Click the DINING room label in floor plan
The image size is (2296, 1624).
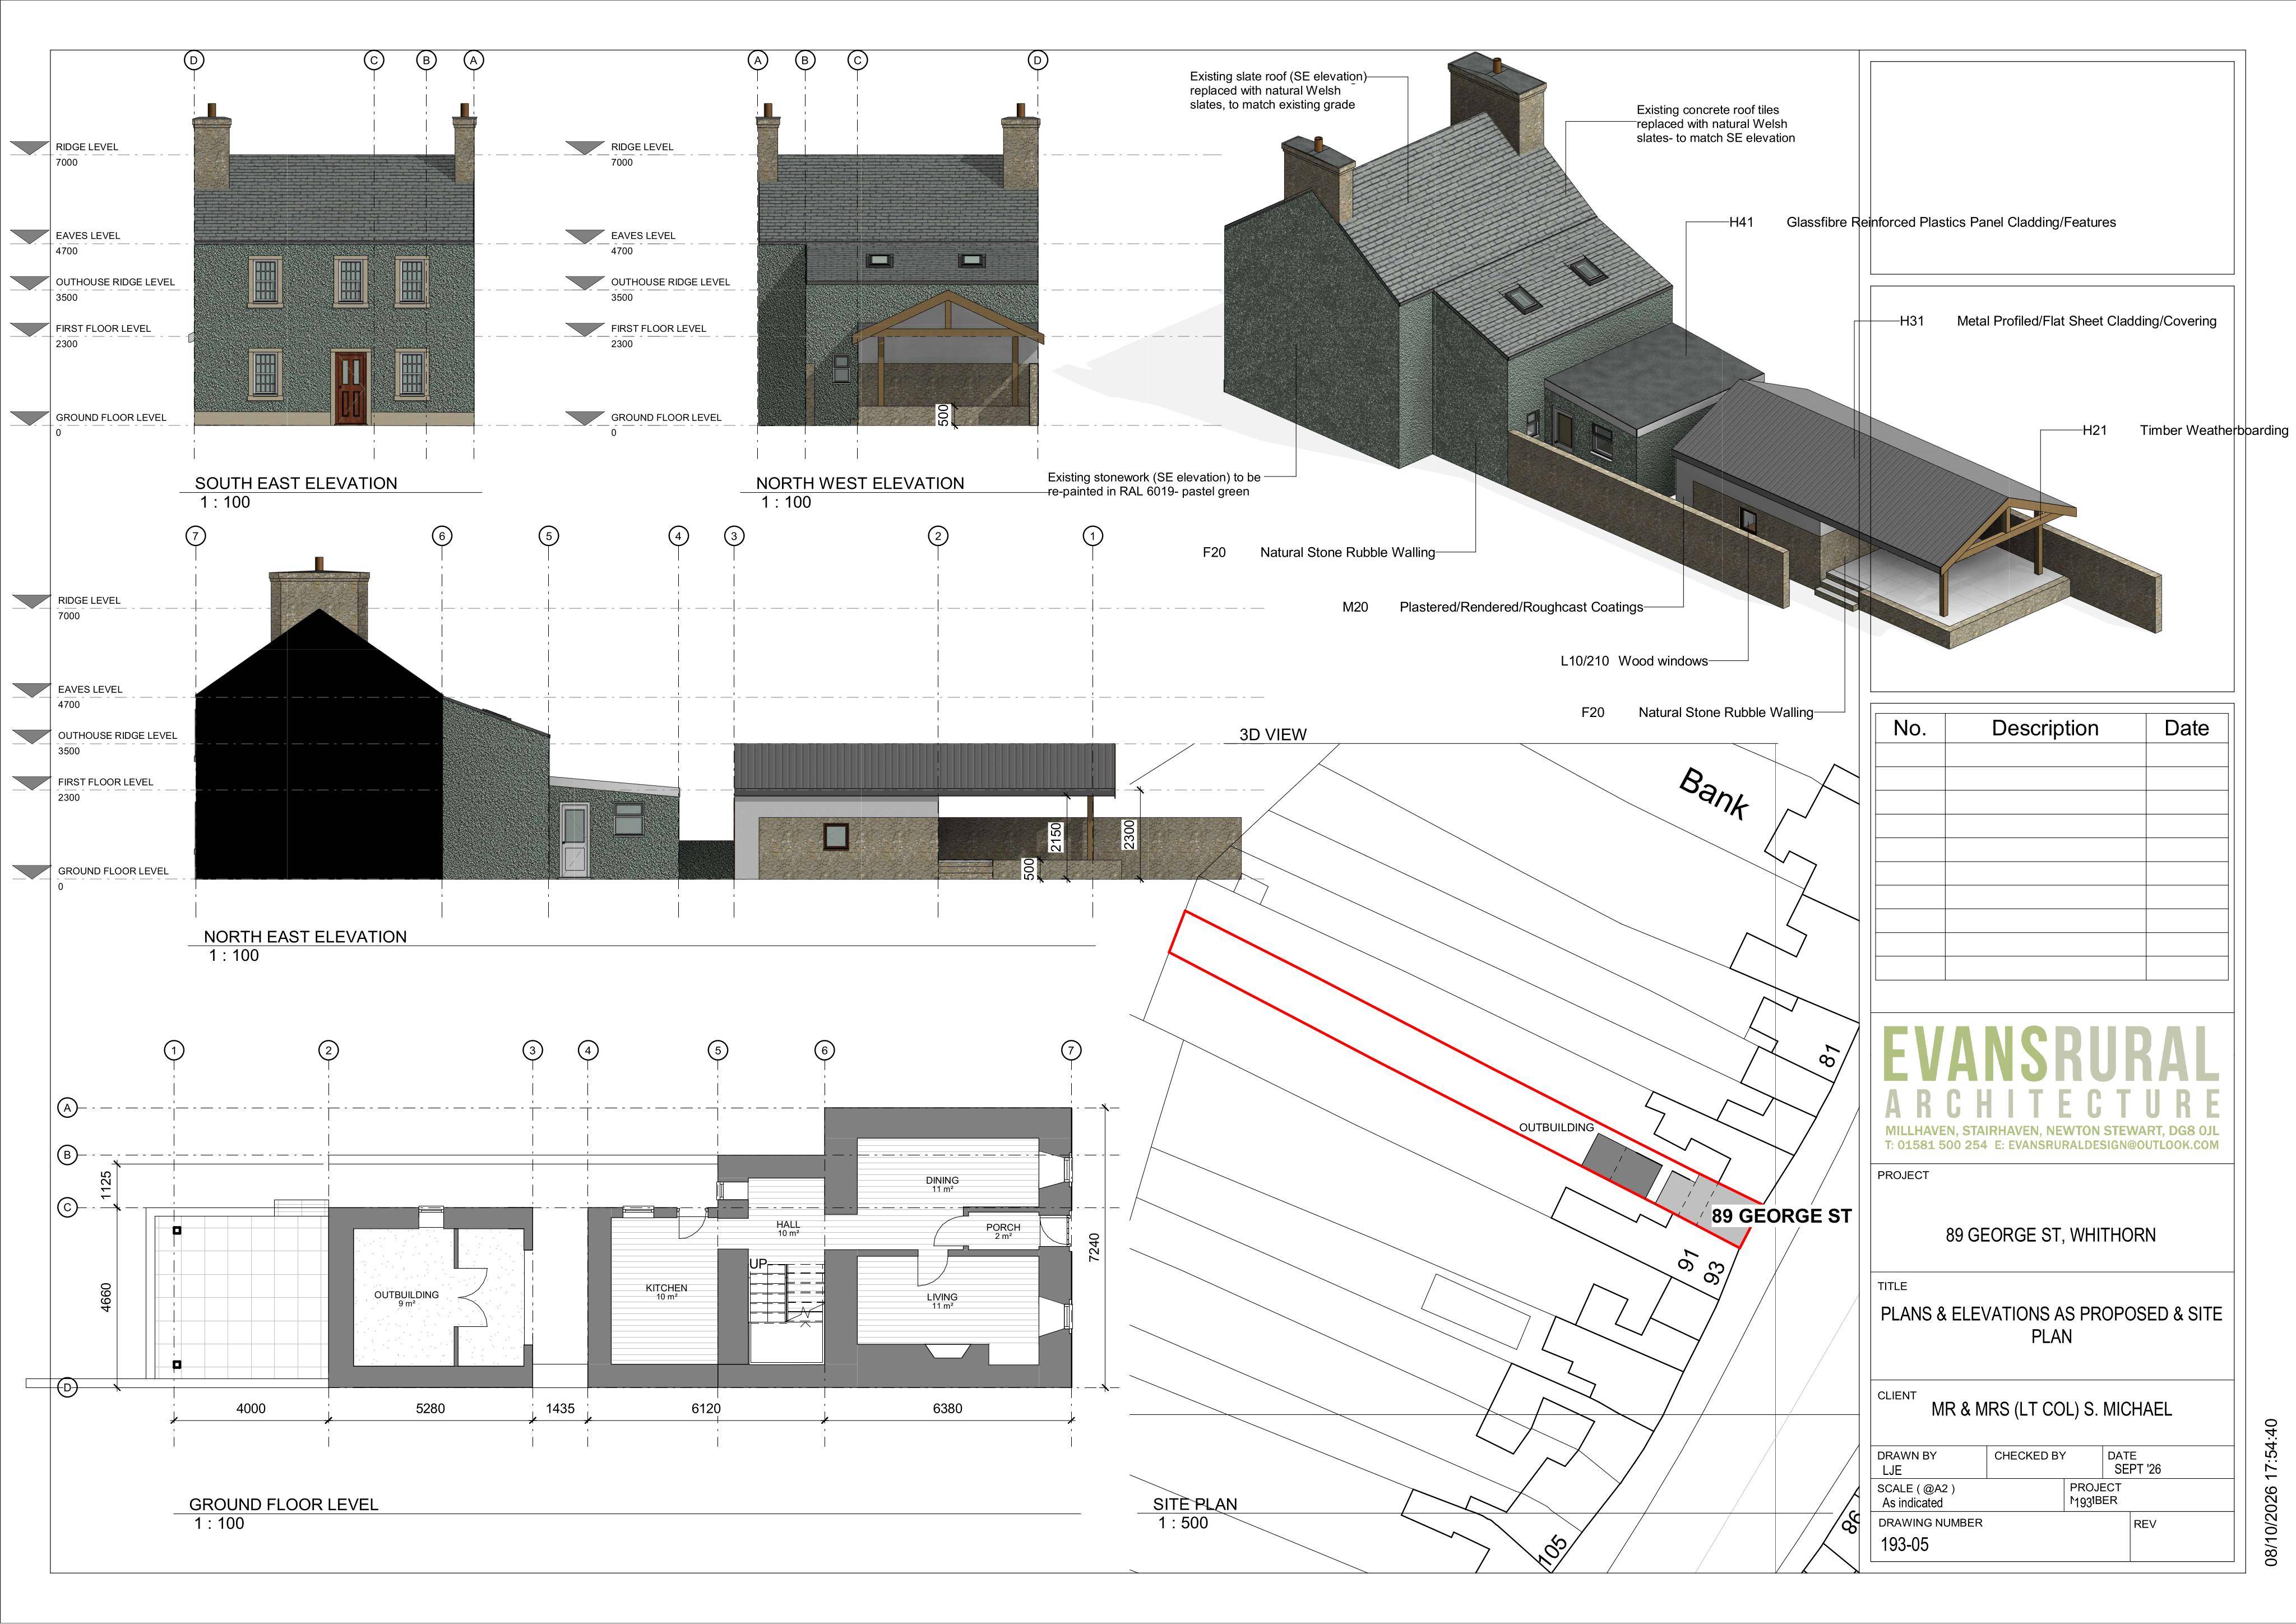click(x=942, y=1180)
